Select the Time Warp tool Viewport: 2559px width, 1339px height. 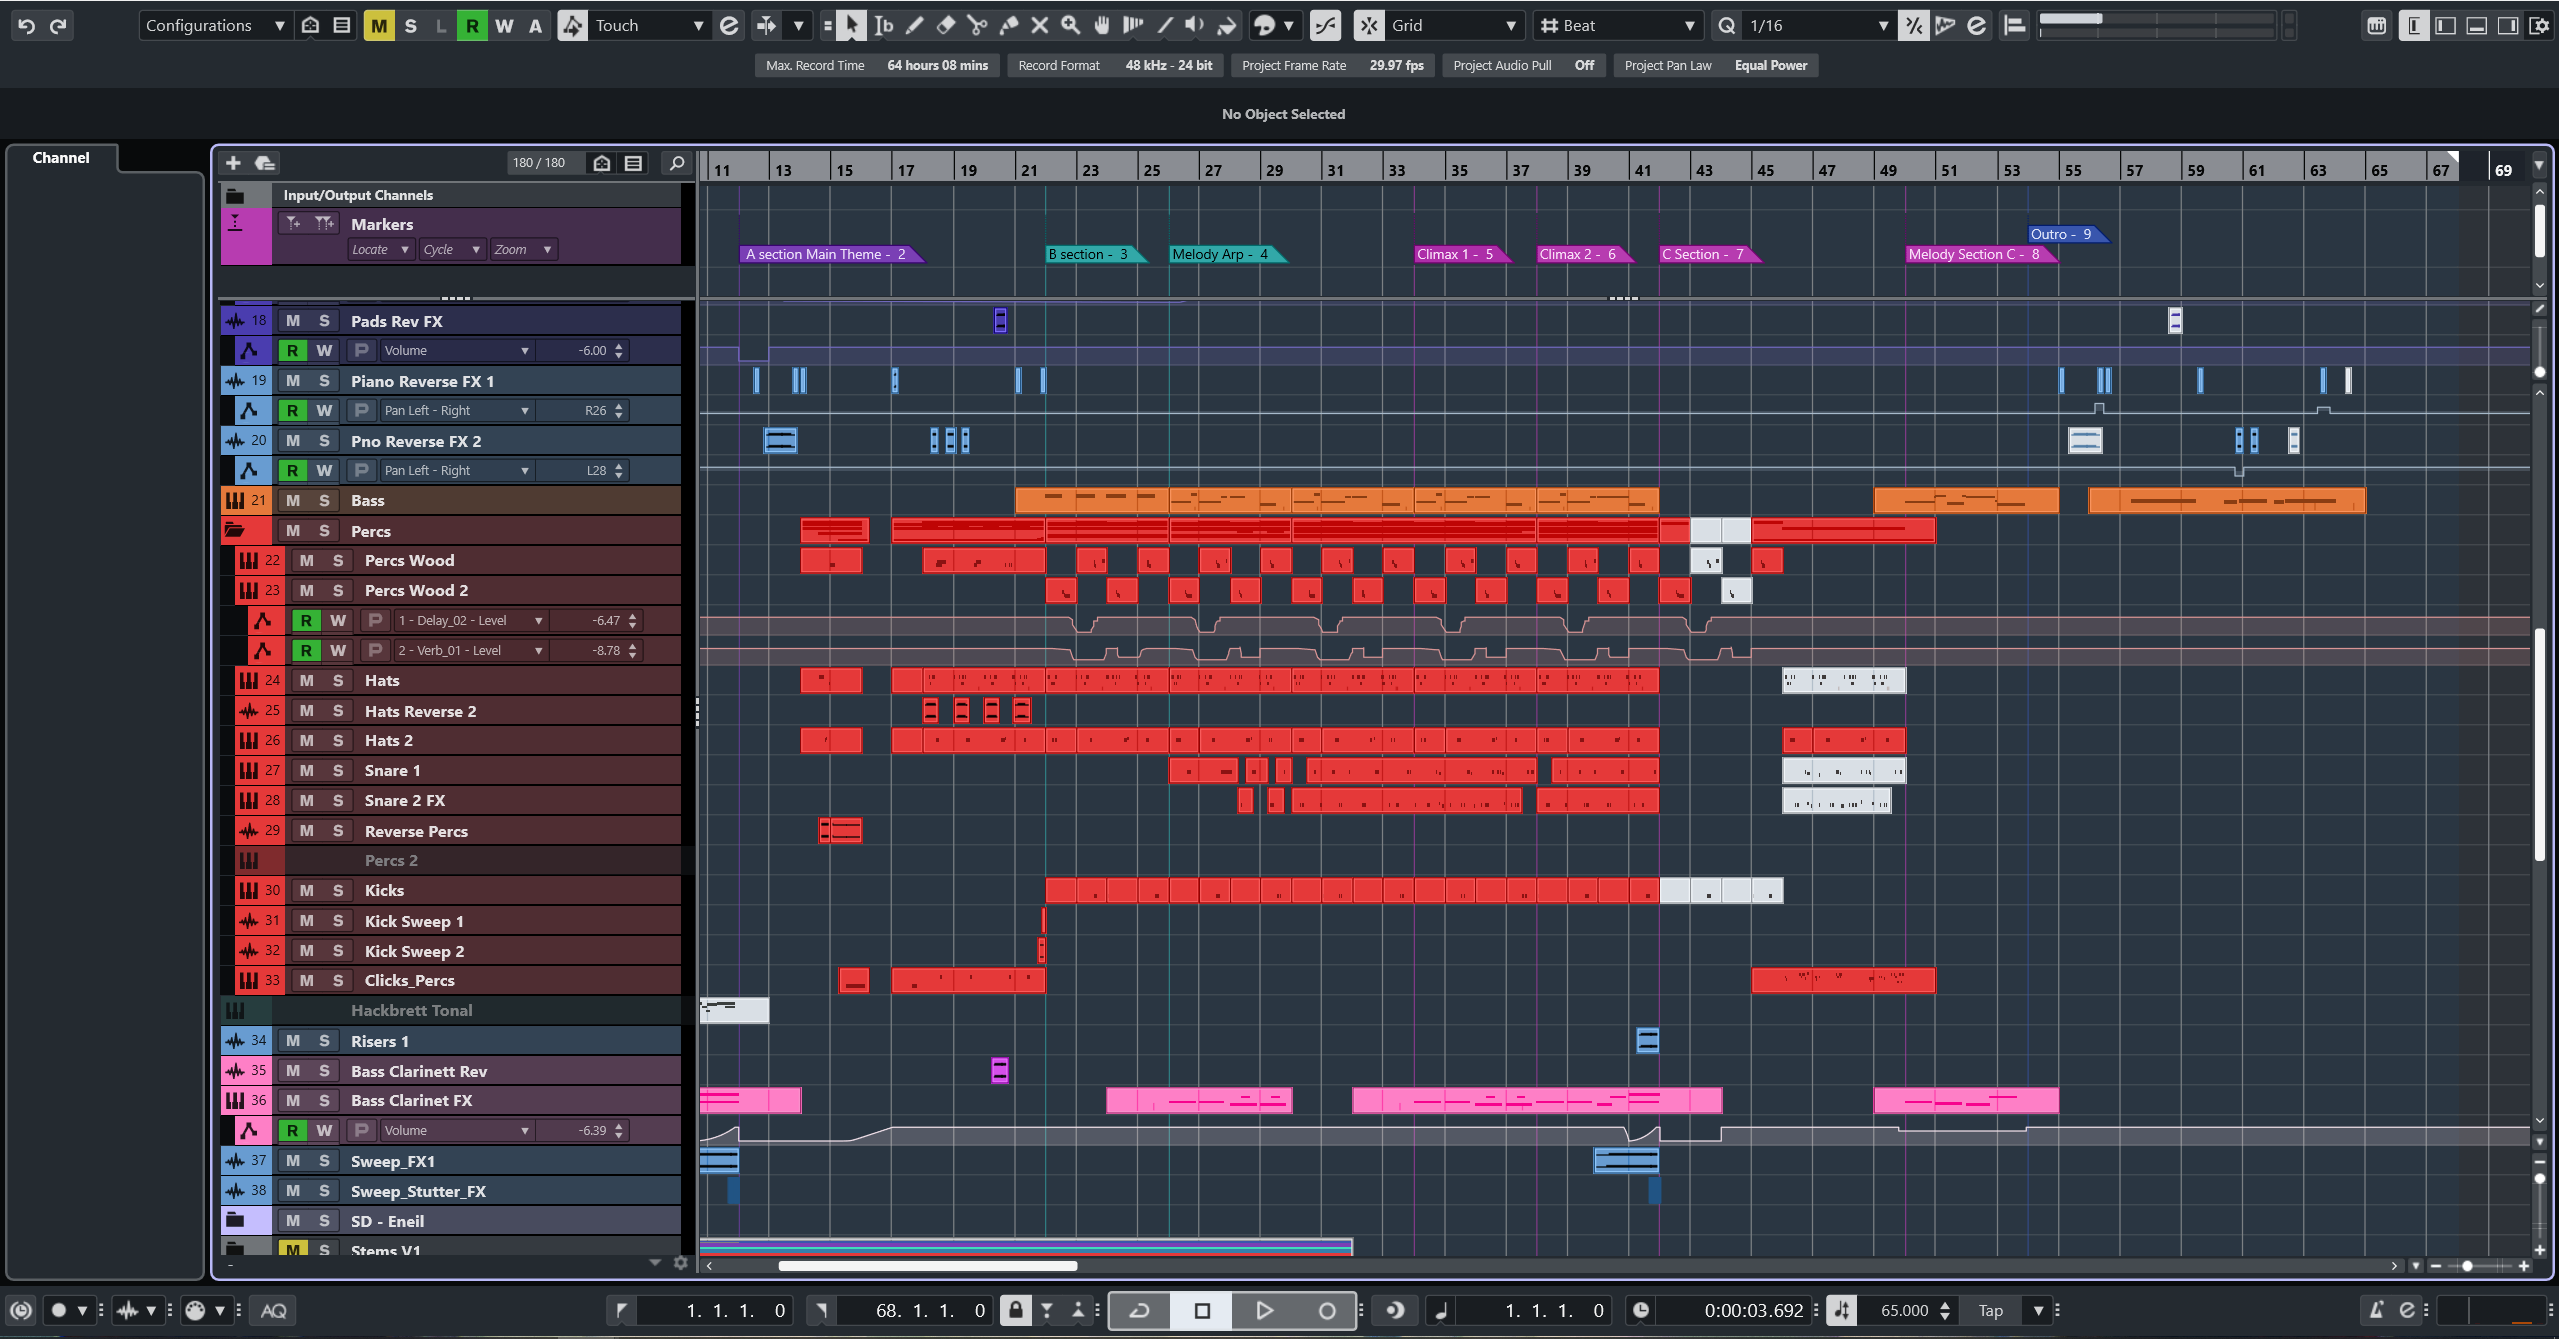click(1133, 26)
